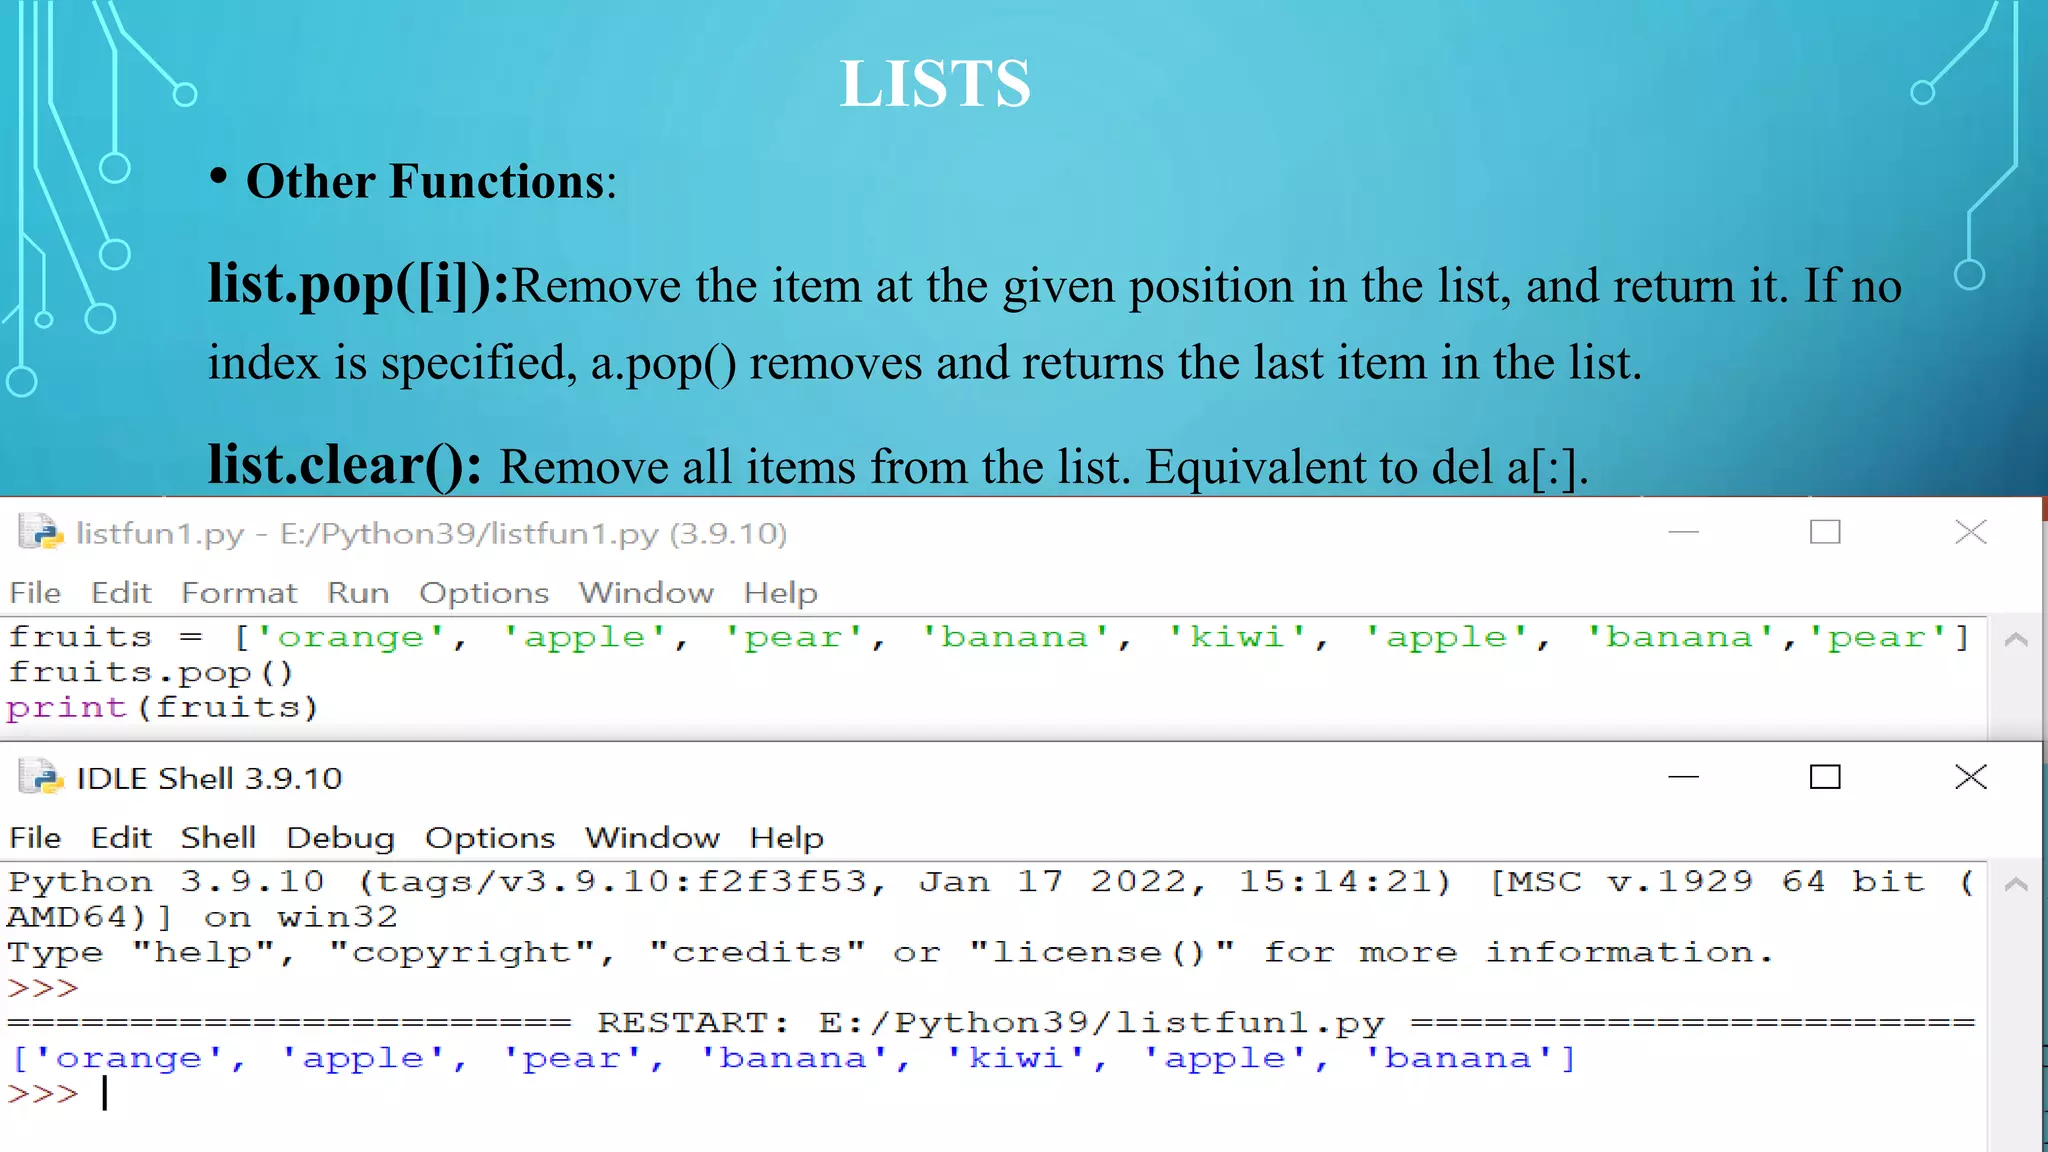Screen dimensions: 2048x1152
Task: Open Format menu in the editor window
Action: click(239, 593)
